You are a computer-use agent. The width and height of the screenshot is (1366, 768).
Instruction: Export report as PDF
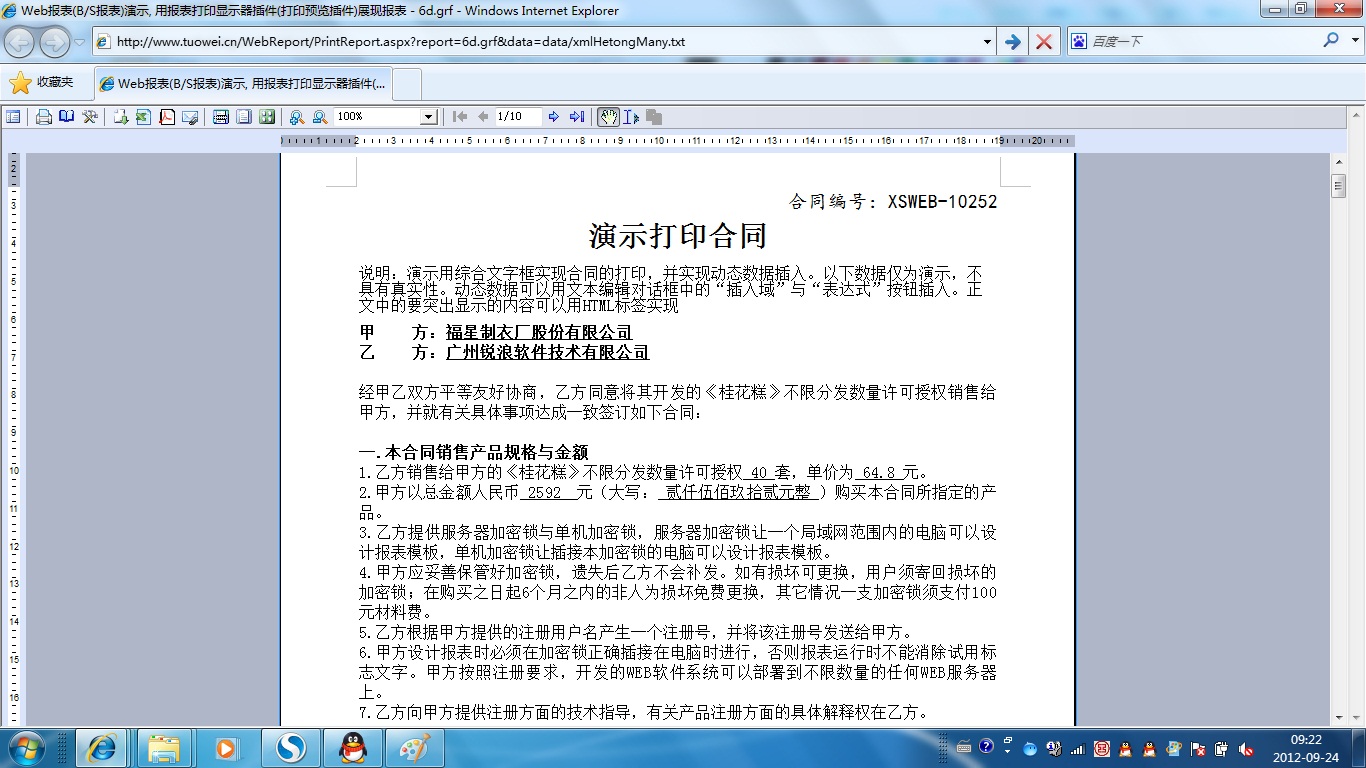point(167,117)
